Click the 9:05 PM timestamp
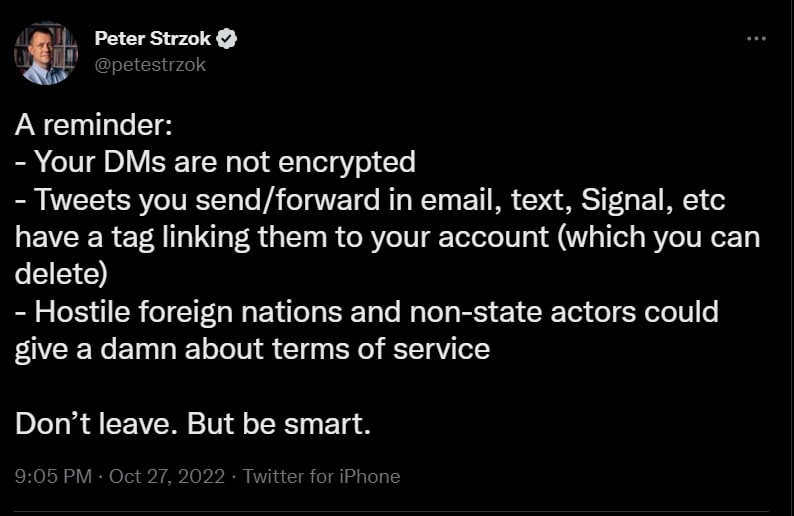The height and width of the screenshot is (516, 794). pos(52,476)
